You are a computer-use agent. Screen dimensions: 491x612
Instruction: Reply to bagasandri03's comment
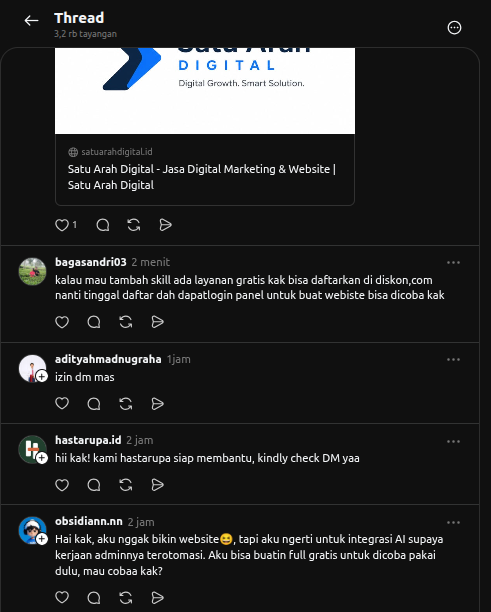pyautogui.click(x=94, y=322)
